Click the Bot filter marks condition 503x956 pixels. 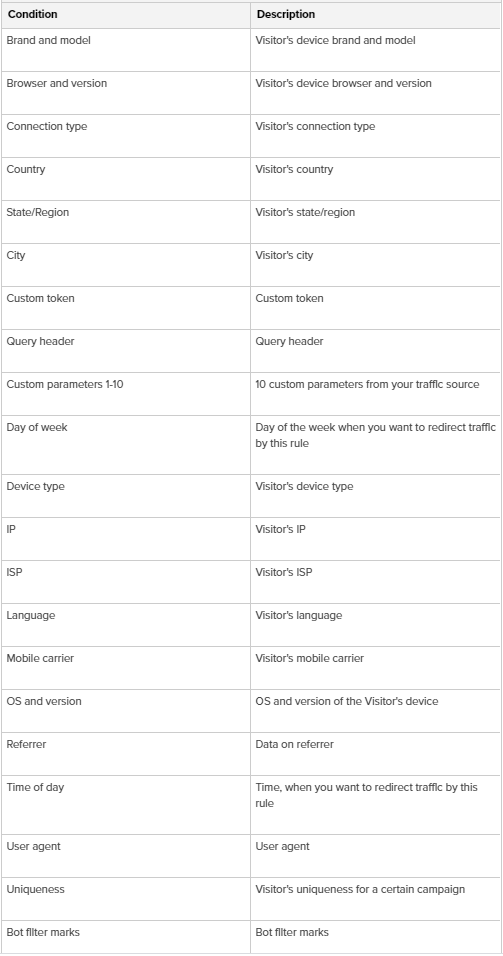coord(43,932)
